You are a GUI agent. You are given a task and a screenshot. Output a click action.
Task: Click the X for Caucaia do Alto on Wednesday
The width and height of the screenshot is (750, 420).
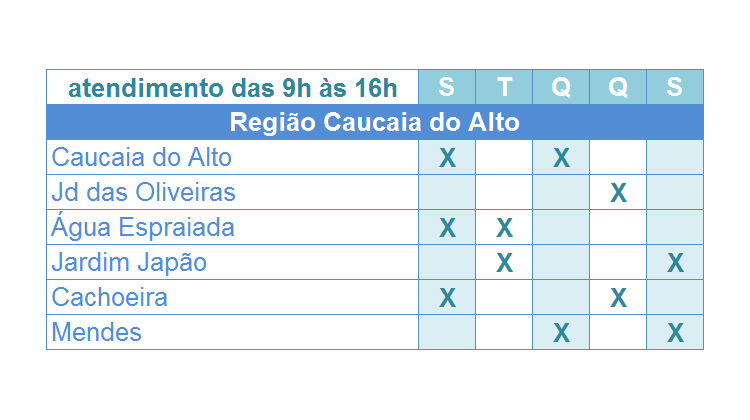coord(562,158)
